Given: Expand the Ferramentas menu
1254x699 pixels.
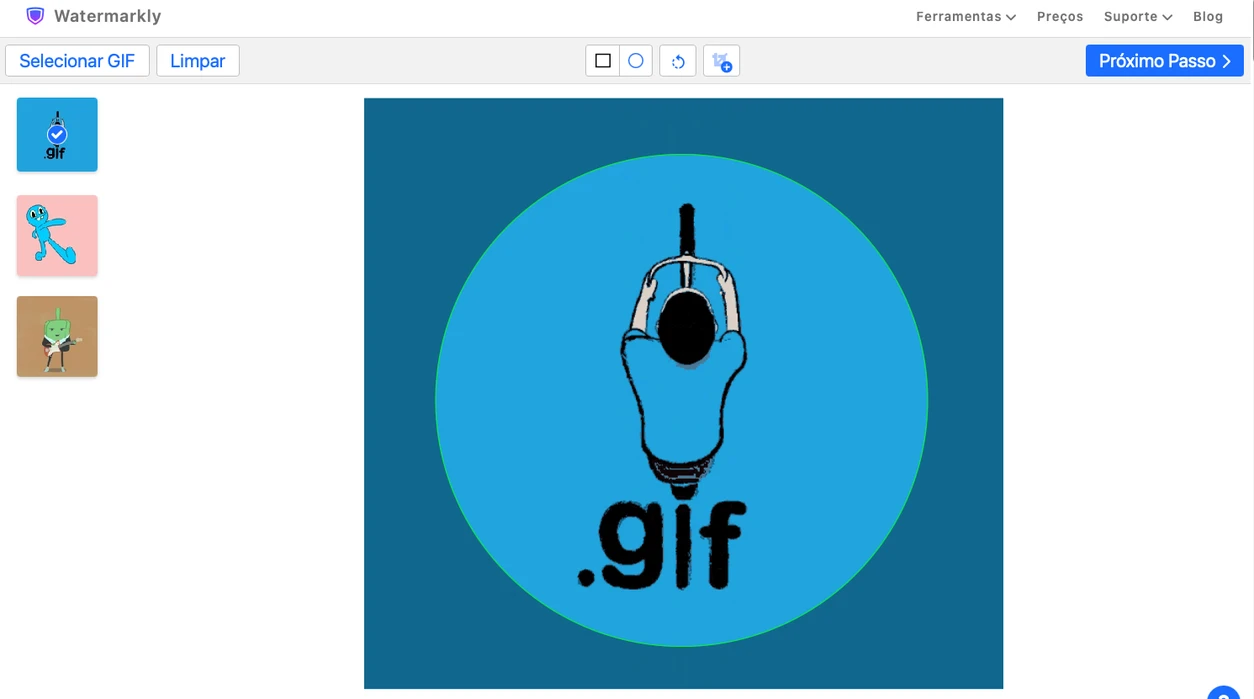Looking at the screenshot, I should tap(966, 16).
